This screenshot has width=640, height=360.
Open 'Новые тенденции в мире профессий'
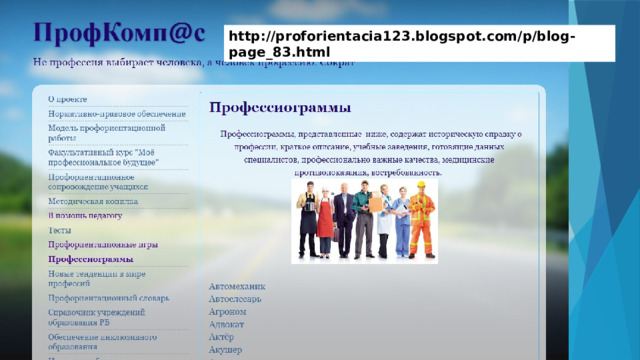pos(97,278)
